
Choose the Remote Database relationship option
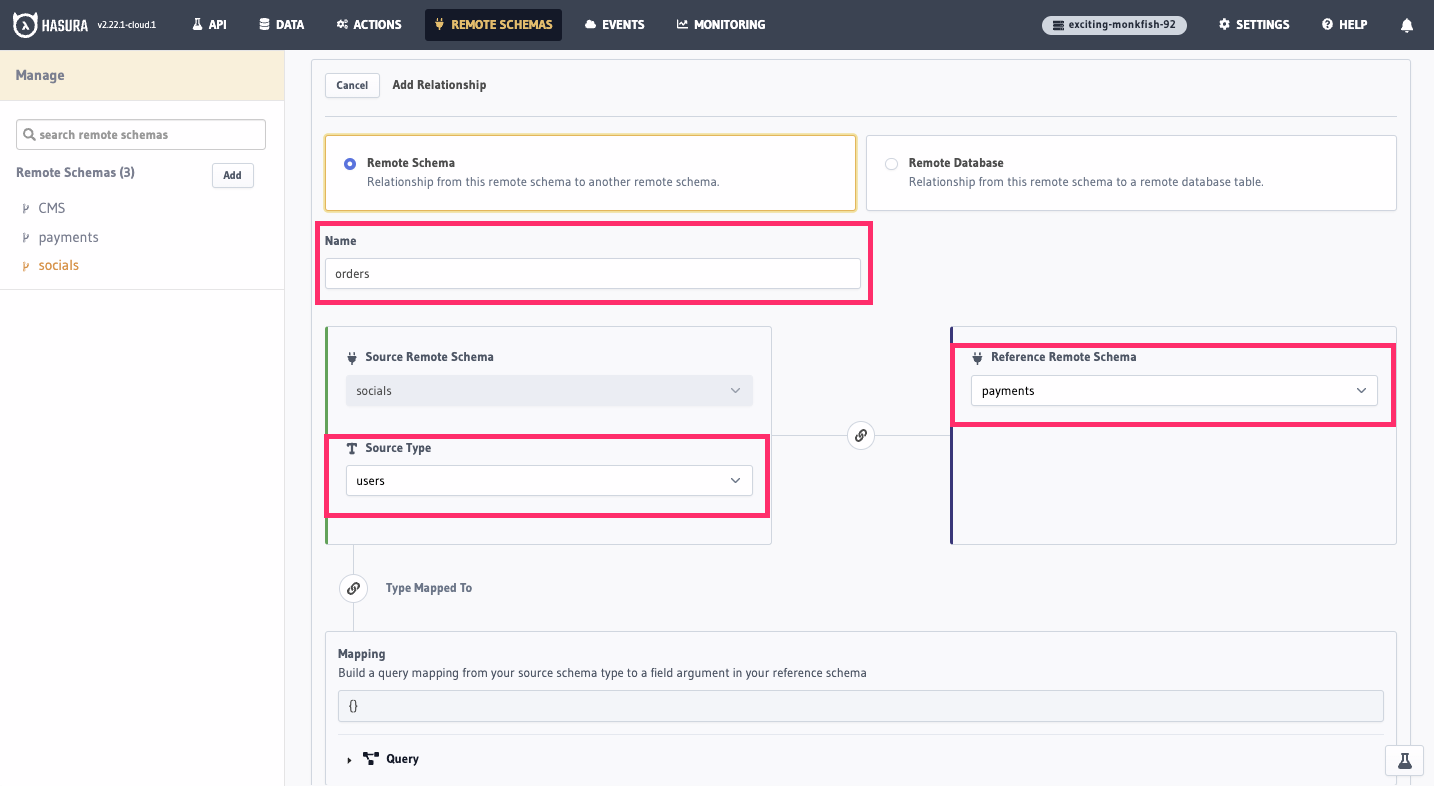pos(891,163)
